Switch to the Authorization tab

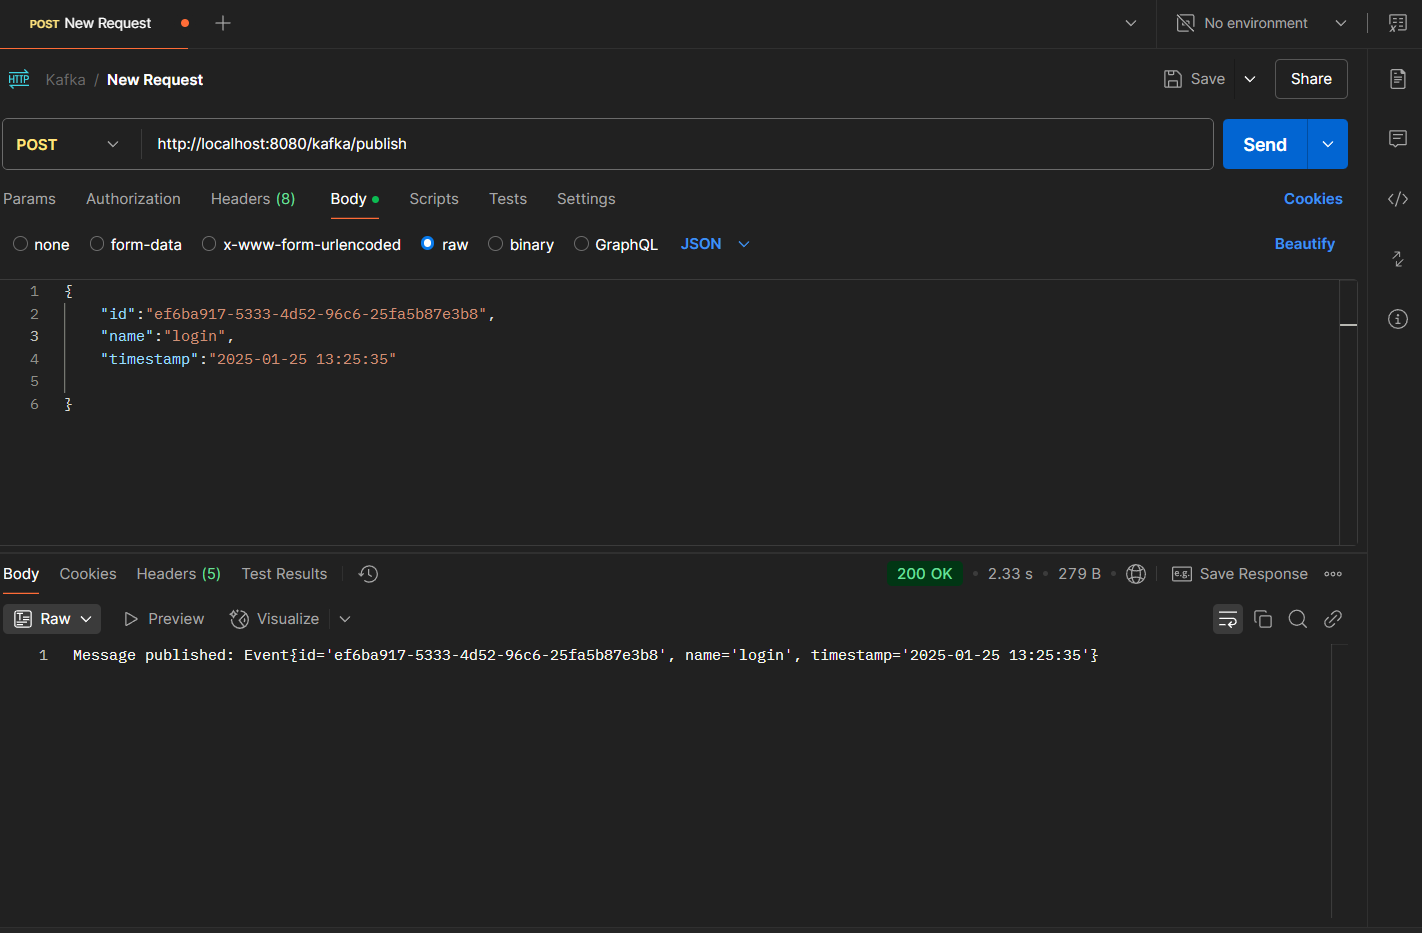coord(133,199)
